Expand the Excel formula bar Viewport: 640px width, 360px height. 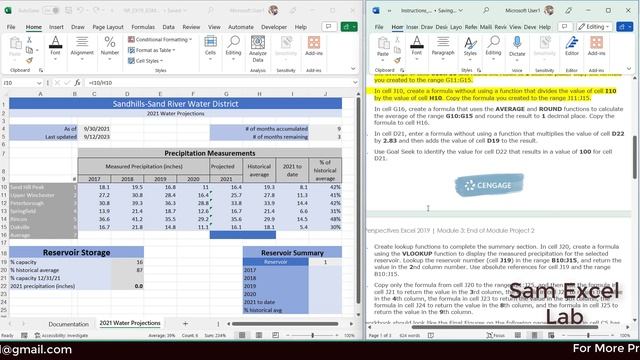pos(355,83)
